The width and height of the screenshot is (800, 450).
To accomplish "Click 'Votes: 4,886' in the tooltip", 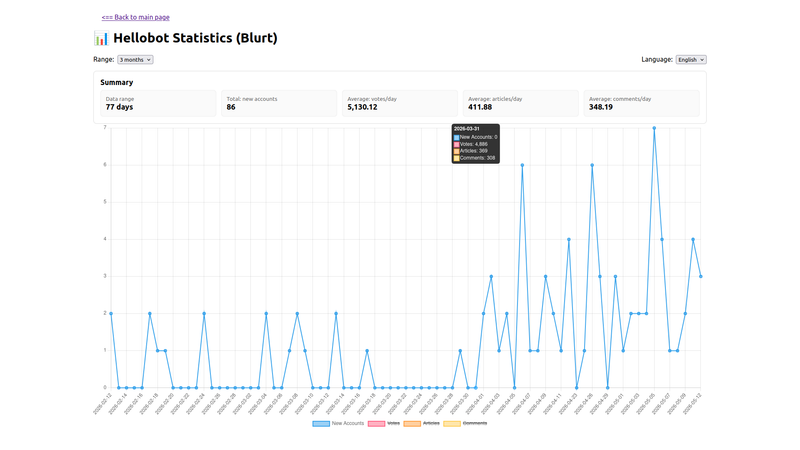I will pos(473,144).
